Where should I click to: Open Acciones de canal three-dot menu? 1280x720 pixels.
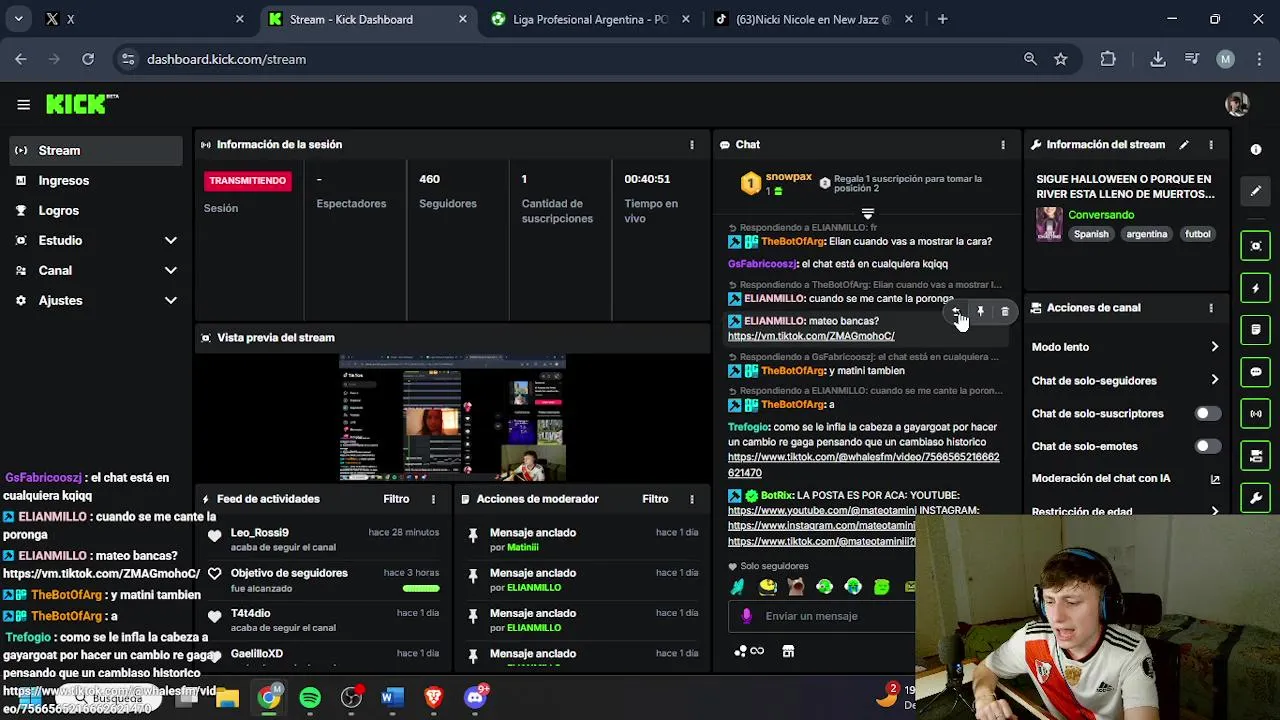click(x=1211, y=308)
